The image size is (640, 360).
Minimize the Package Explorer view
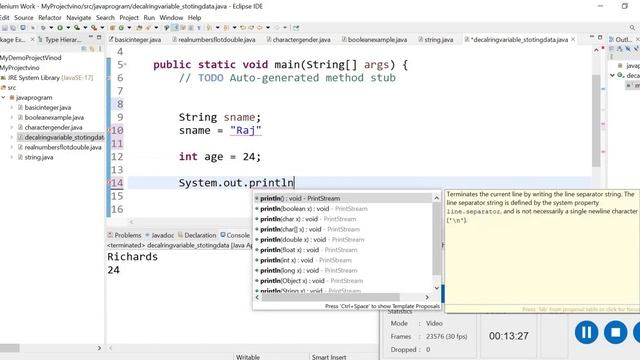pyautogui.click(x=91, y=37)
